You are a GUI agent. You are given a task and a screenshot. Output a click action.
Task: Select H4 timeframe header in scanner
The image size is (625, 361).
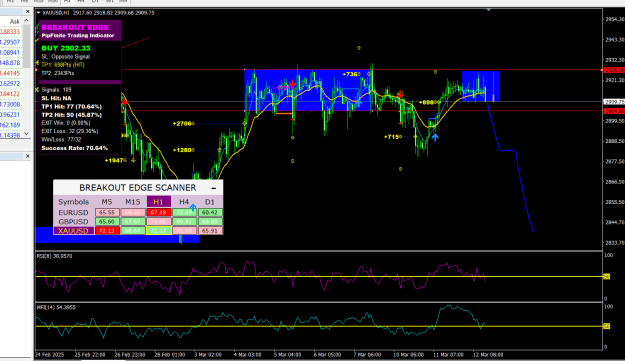184,202
